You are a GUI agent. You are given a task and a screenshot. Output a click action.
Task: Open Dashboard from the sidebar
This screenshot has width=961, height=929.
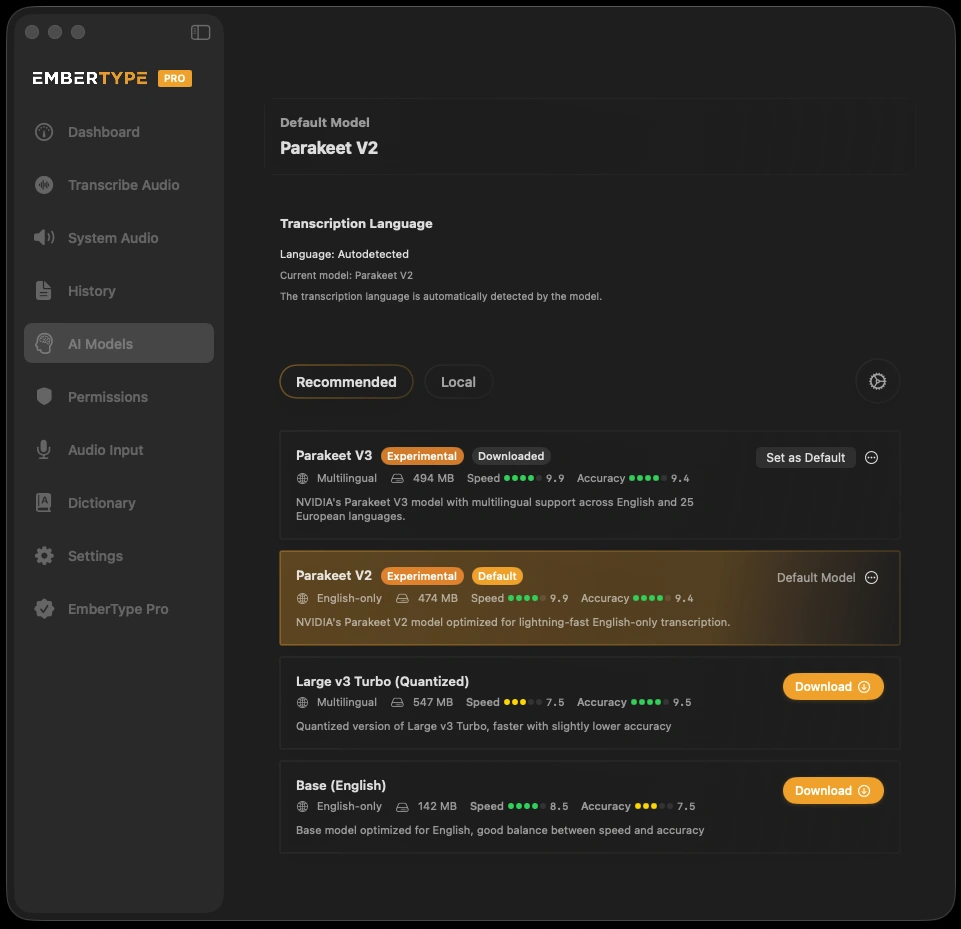point(119,132)
